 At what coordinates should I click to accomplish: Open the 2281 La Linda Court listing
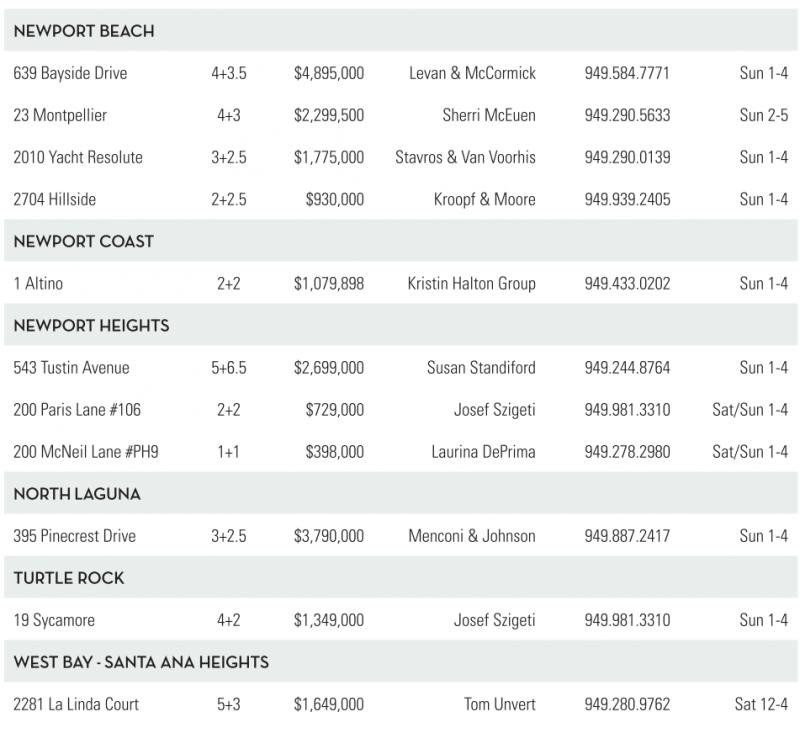pos(76,704)
